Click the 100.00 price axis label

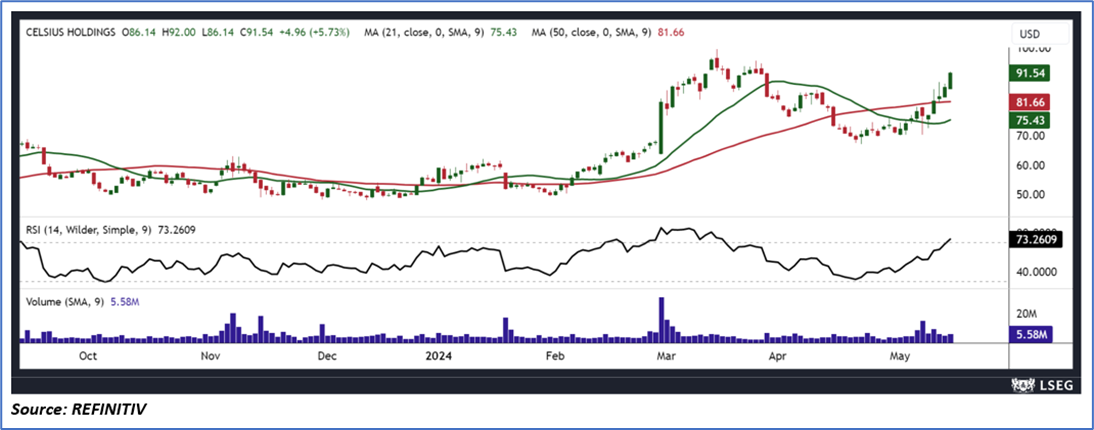click(1034, 49)
